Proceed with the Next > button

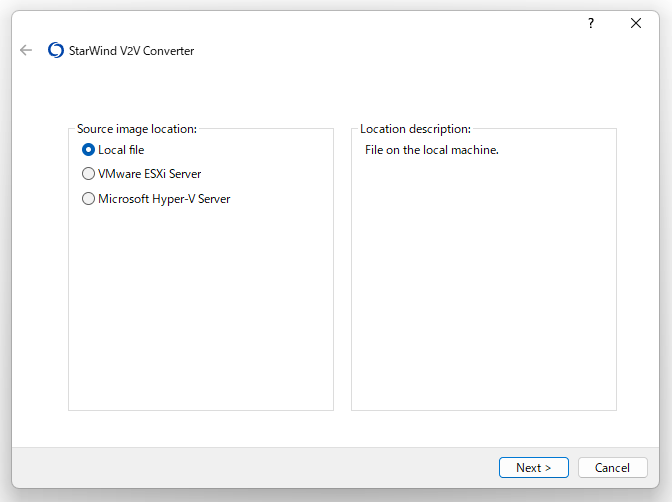(x=534, y=467)
